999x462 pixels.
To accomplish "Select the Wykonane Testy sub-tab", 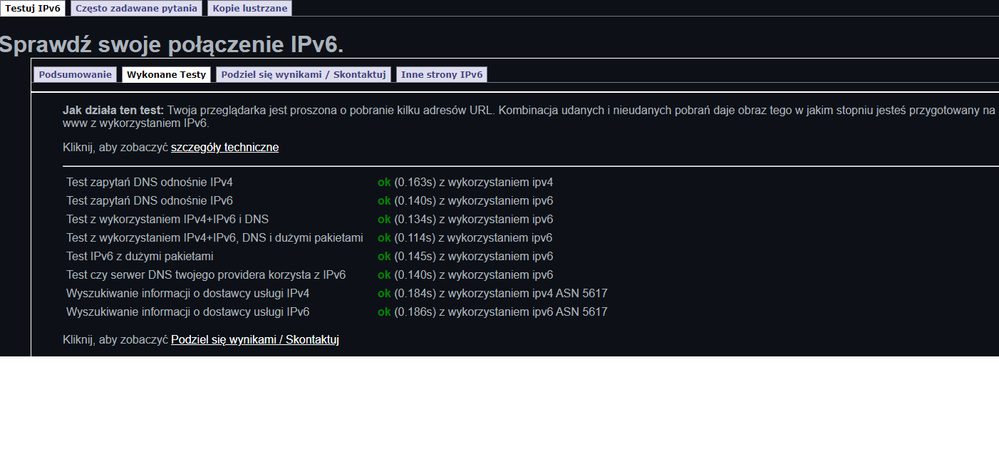I will (166, 74).
